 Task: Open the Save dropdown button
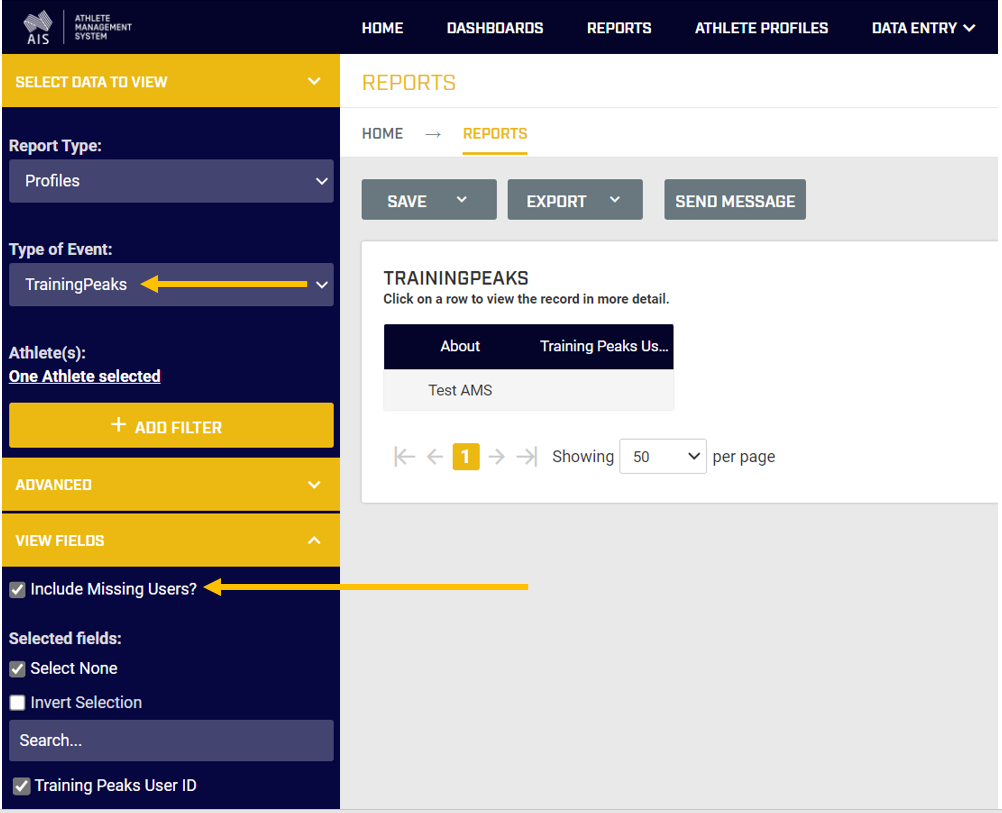pos(429,200)
